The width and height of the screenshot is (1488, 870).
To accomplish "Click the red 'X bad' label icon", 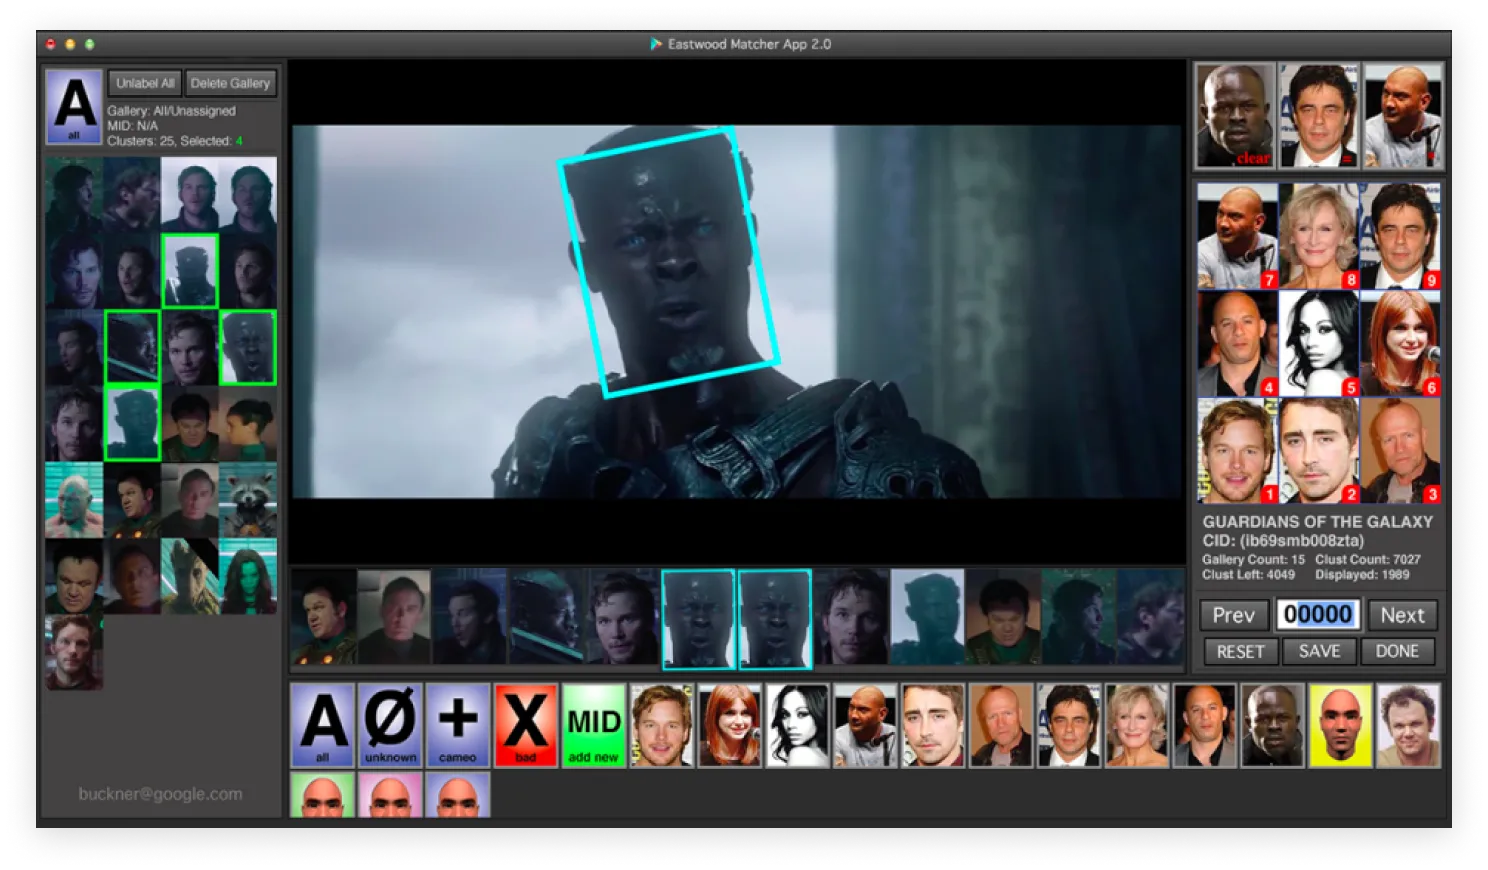I will (526, 725).
